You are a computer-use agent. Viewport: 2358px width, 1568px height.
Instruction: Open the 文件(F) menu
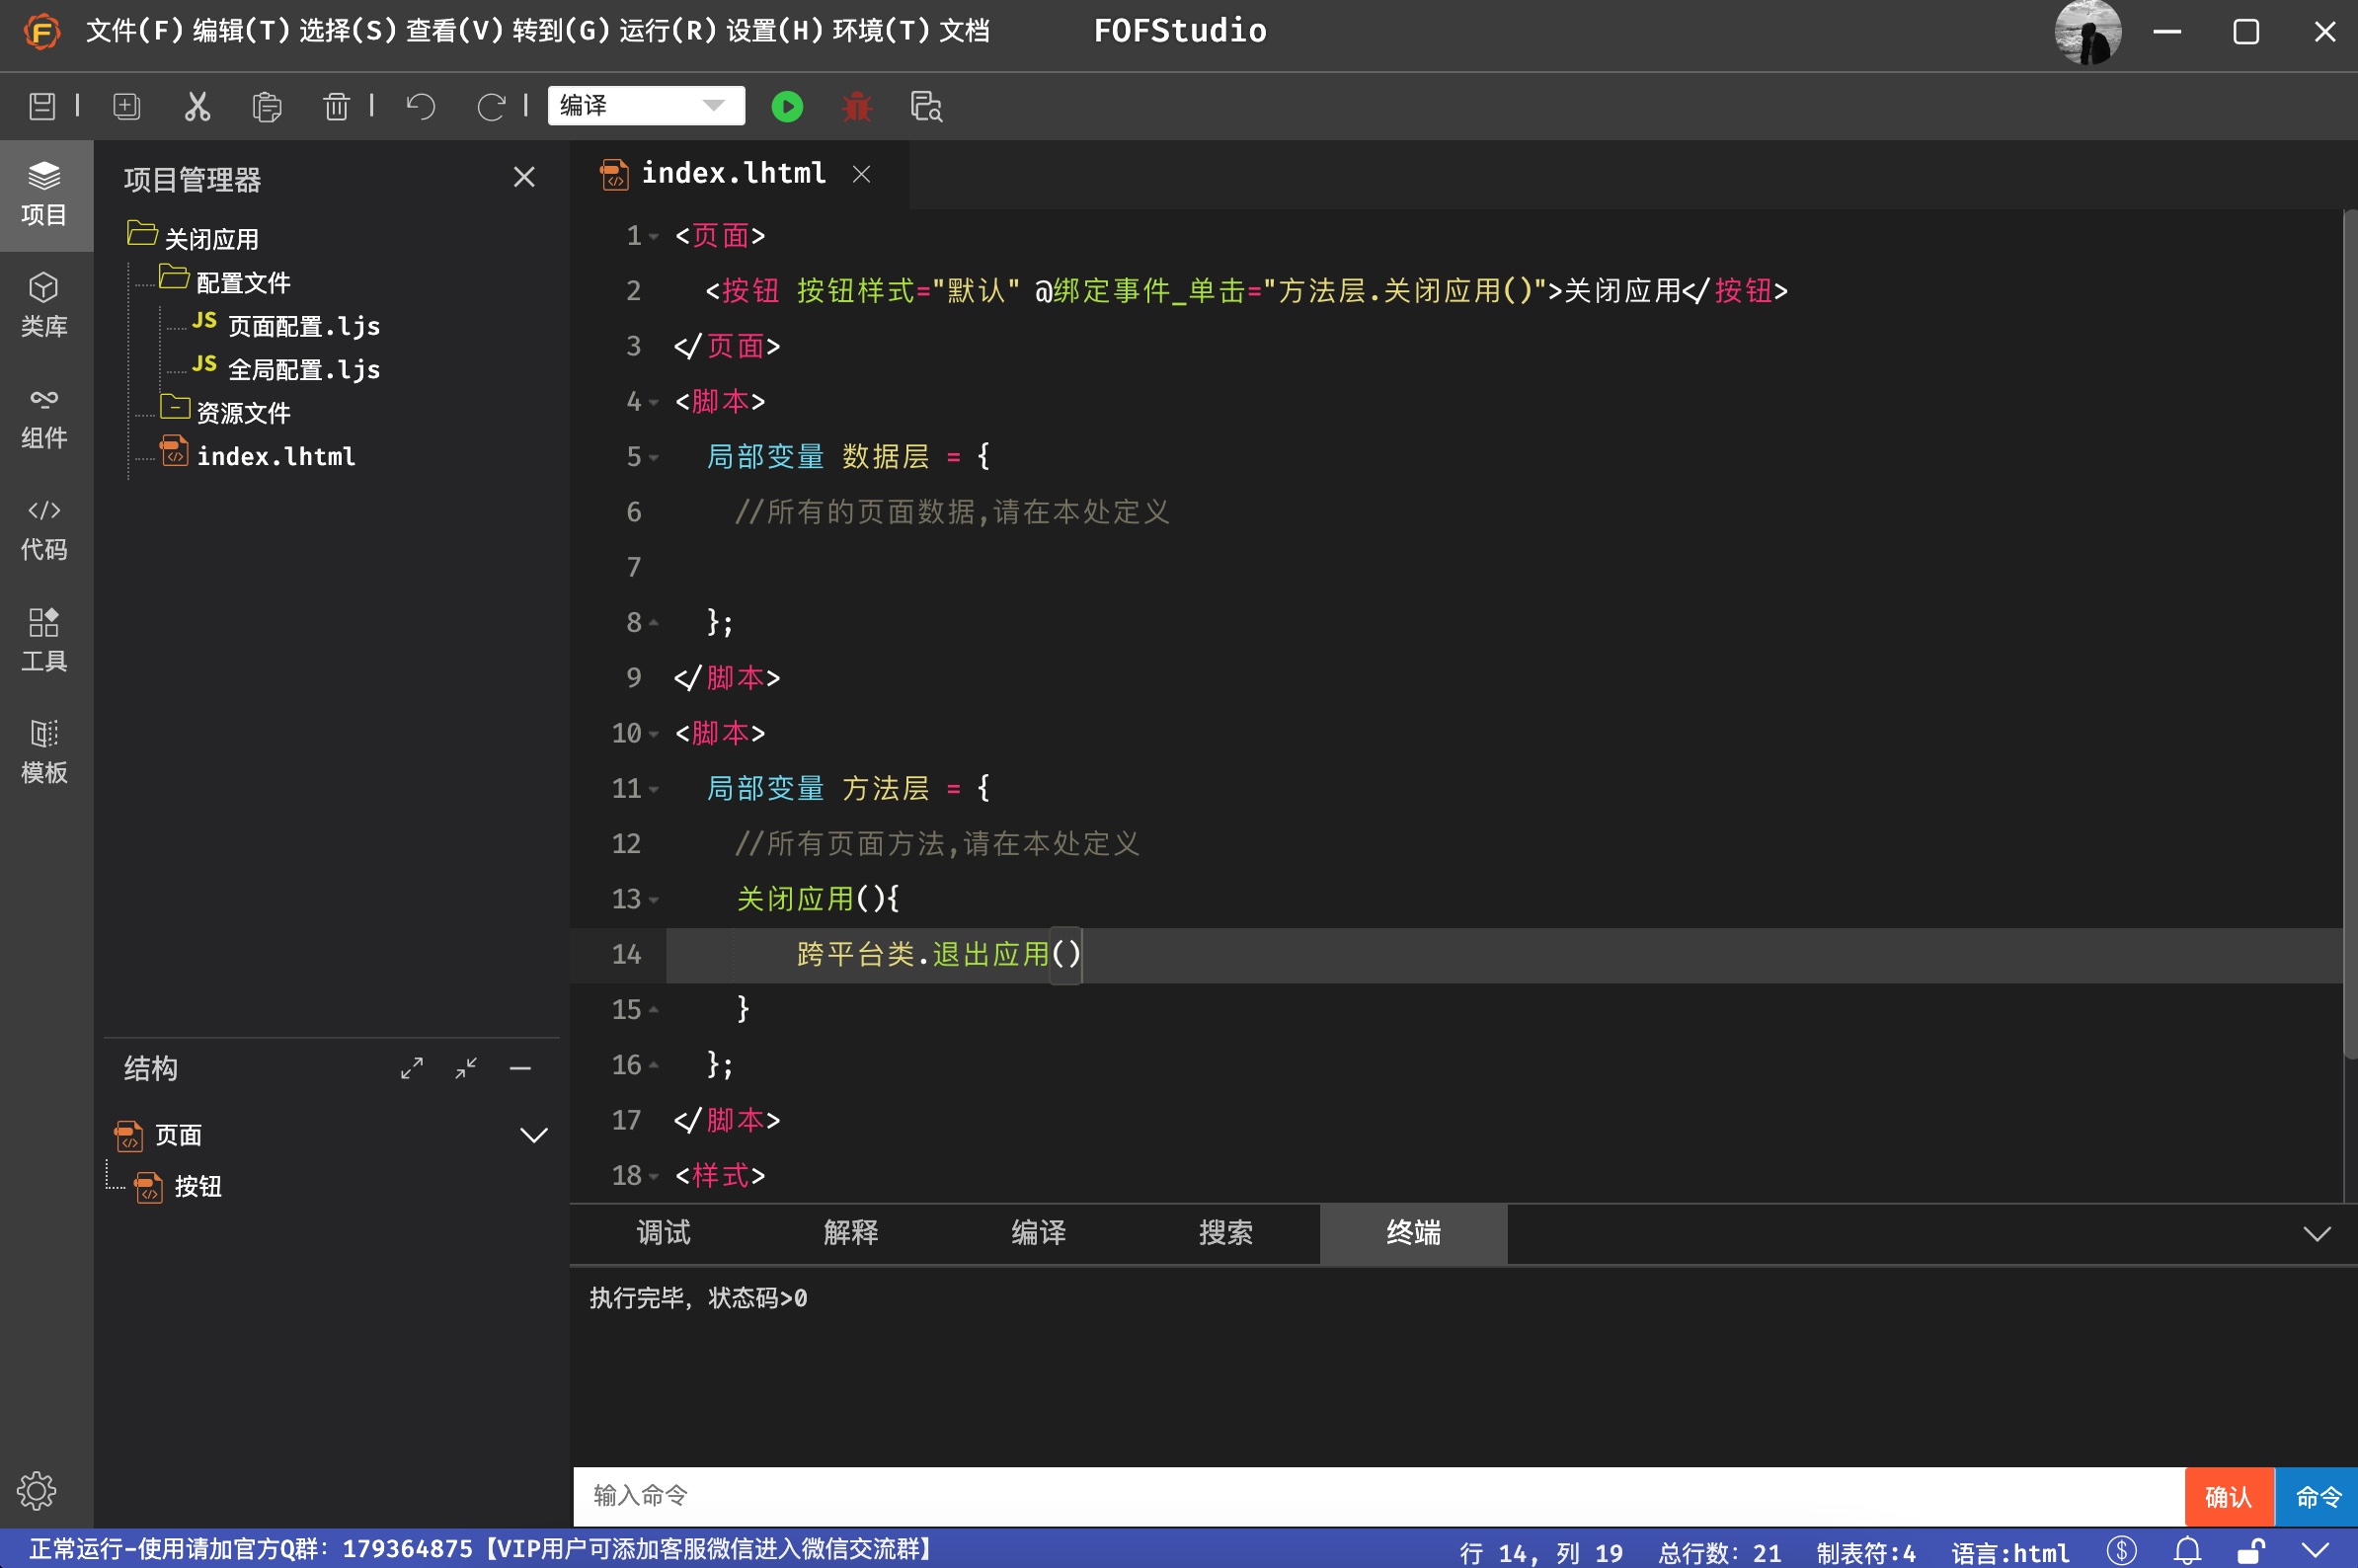(135, 31)
